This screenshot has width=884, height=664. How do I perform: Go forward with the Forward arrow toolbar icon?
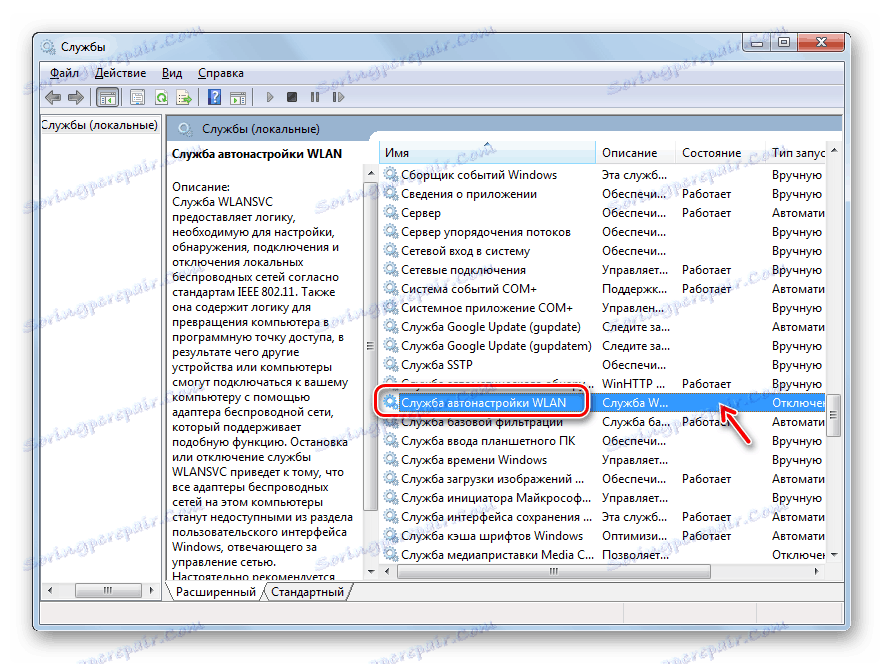click(76, 98)
